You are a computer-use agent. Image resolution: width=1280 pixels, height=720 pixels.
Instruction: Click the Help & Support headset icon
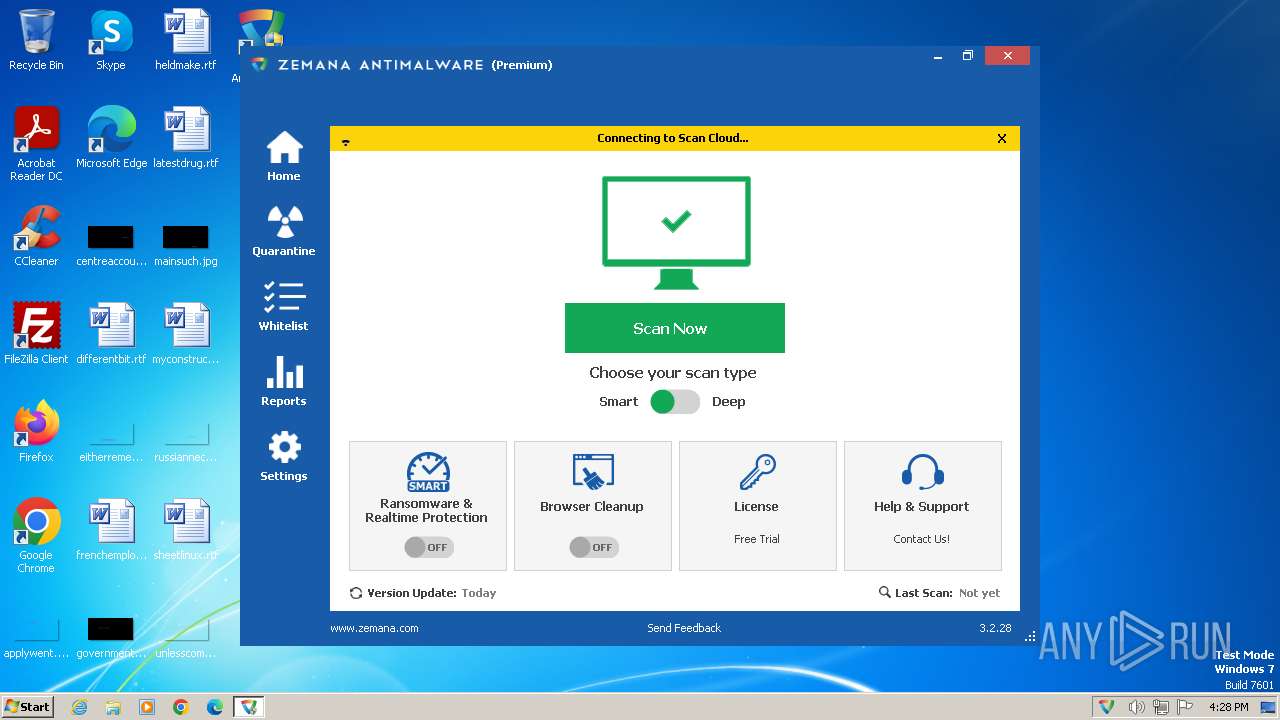(x=922, y=472)
